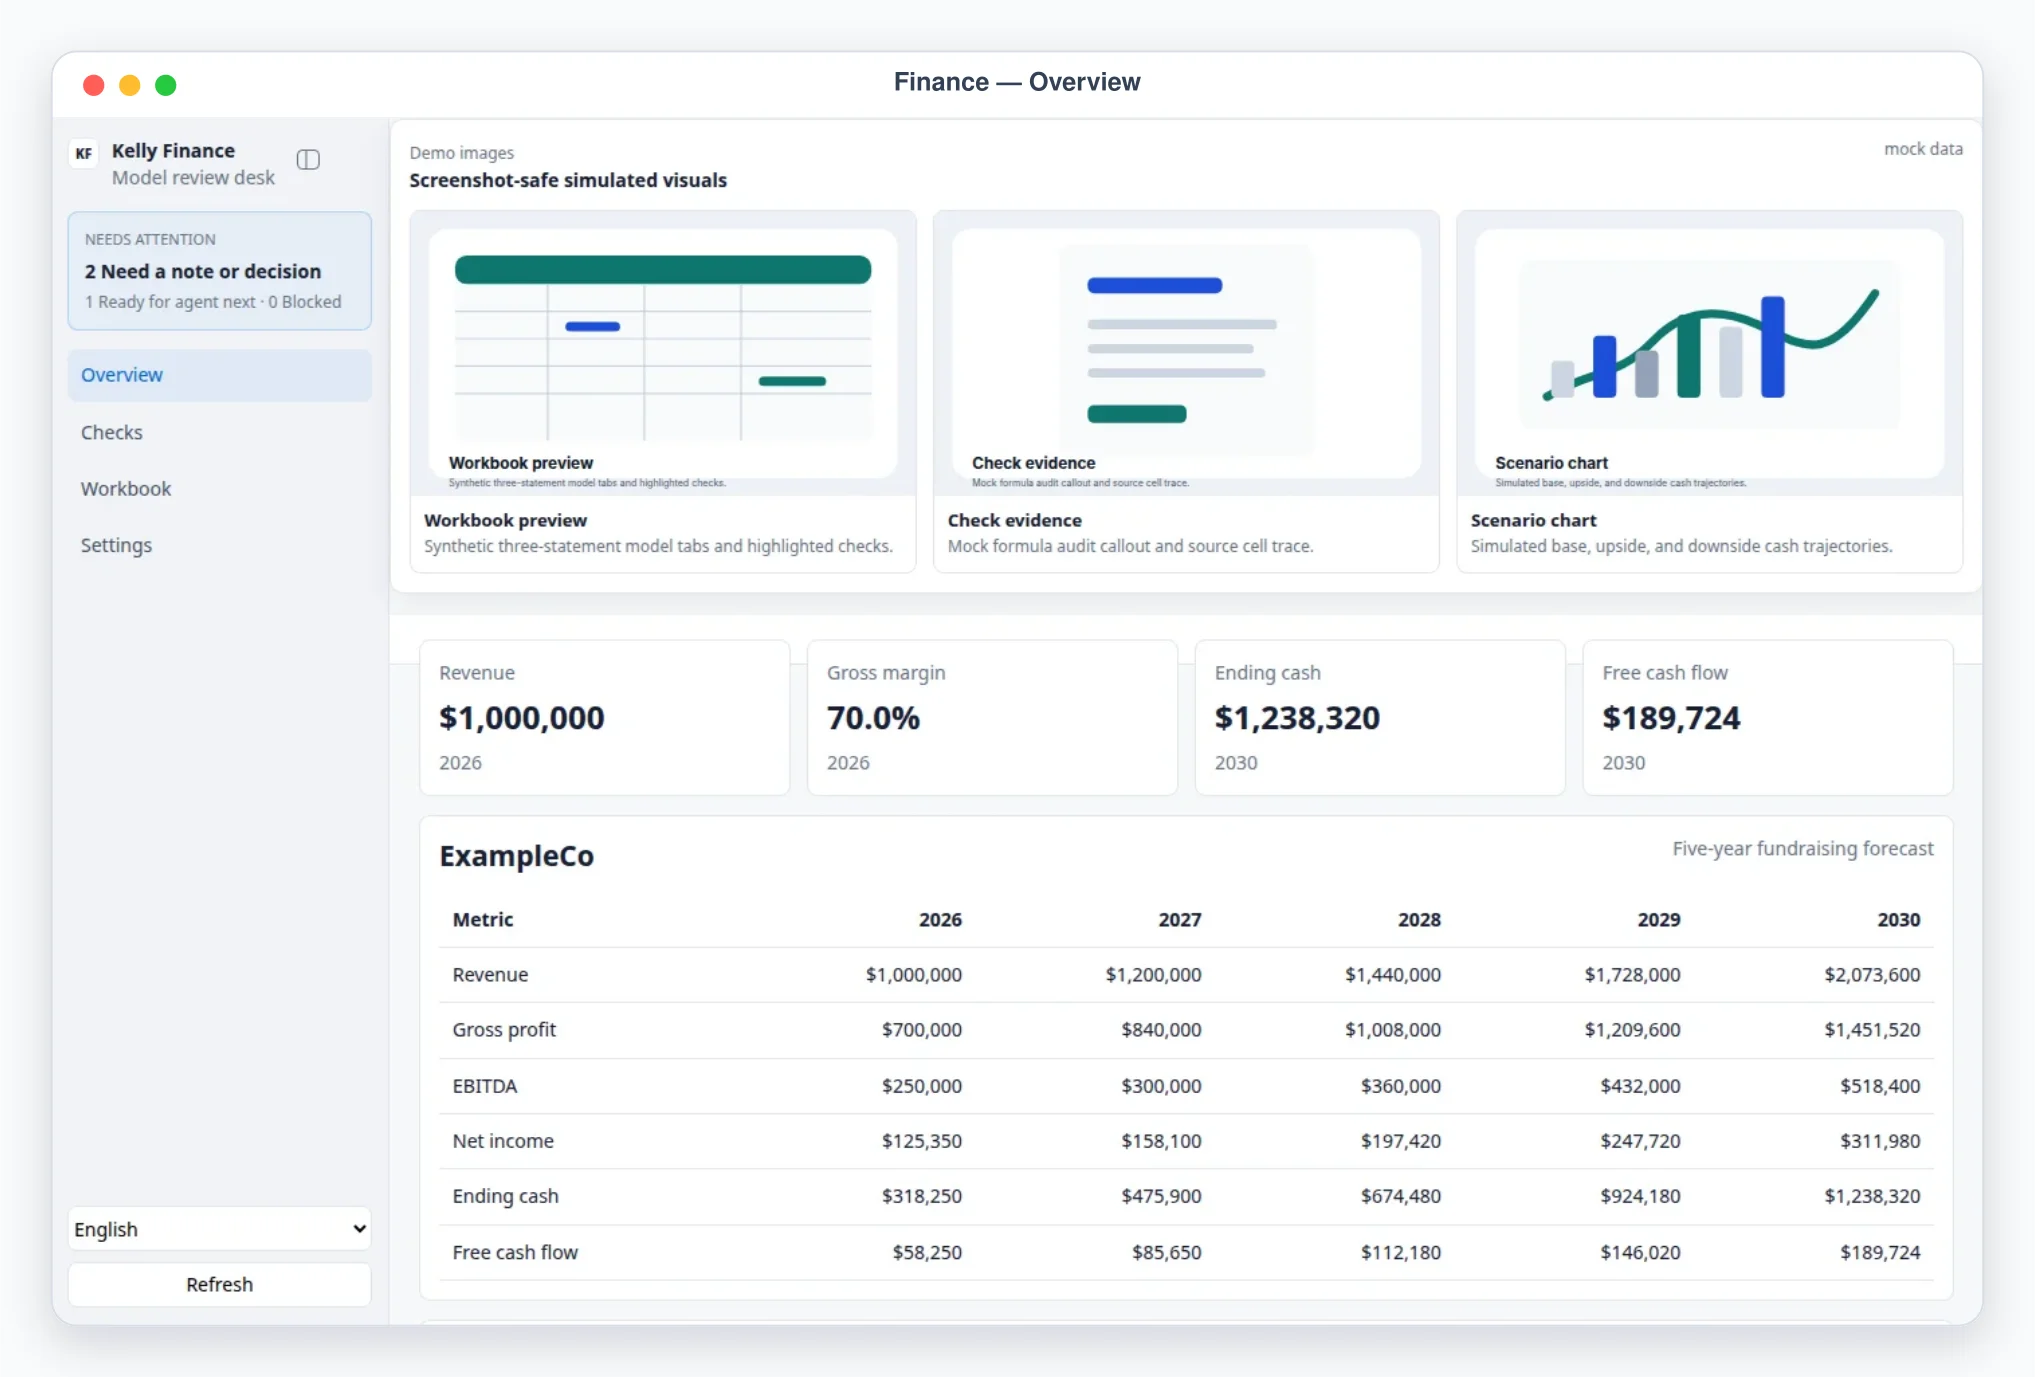
Task: Click the 'mock data' label
Action: point(1923,149)
